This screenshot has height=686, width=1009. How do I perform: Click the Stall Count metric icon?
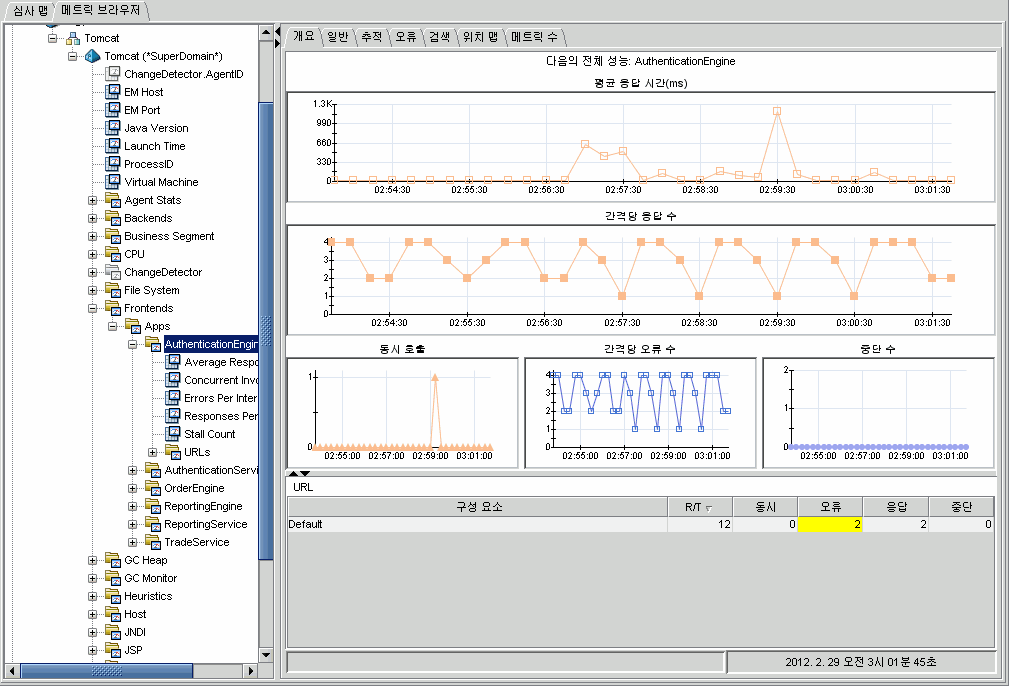173,434
